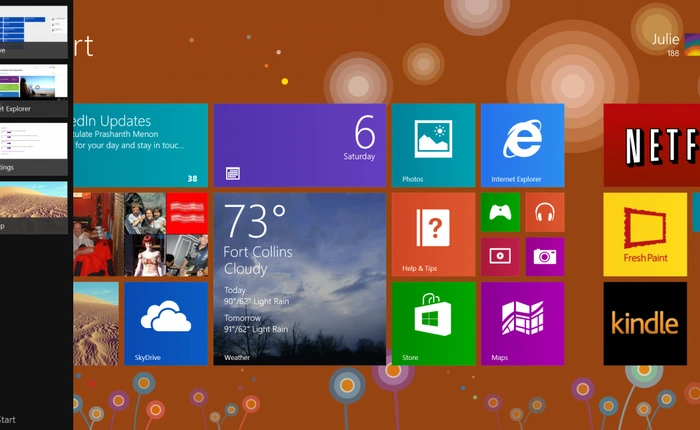This screenshot has height=430, width=700.
Task: Open the Maps tile
Action: (x=522, y=324)
